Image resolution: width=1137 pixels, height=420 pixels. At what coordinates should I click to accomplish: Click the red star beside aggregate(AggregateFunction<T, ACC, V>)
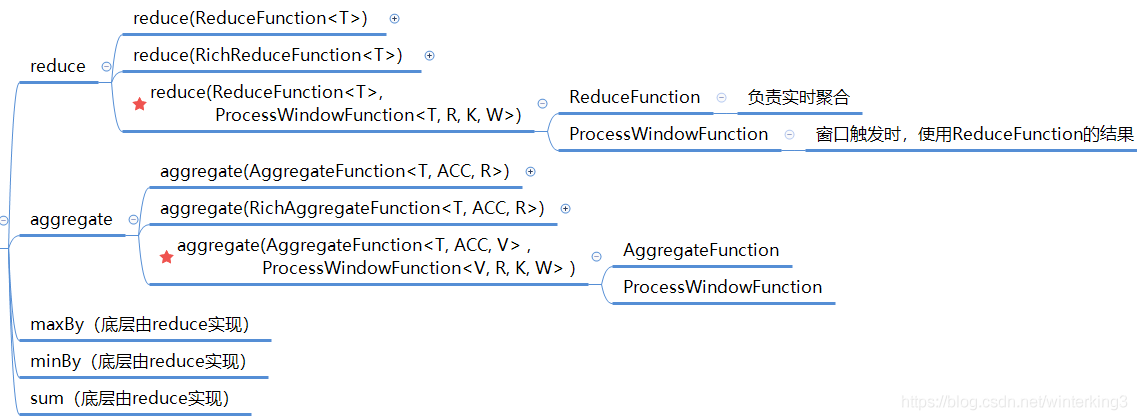(x=166, y=257)
